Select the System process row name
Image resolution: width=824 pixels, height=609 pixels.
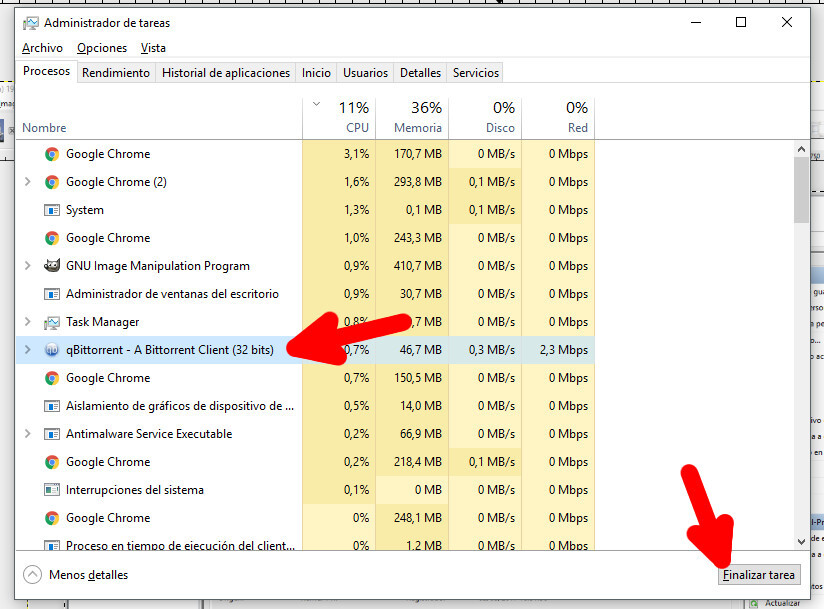(85, 210)
